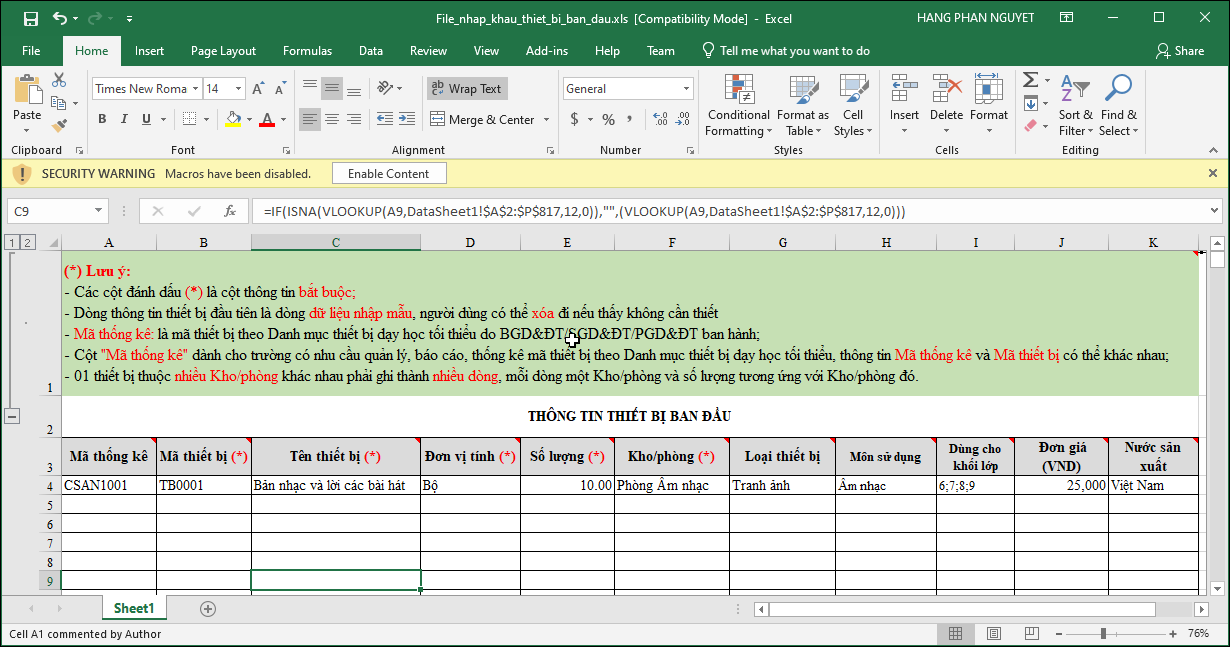Open the font size dropdown
This screenshot has height=647, width=1230.
(238, 89)
